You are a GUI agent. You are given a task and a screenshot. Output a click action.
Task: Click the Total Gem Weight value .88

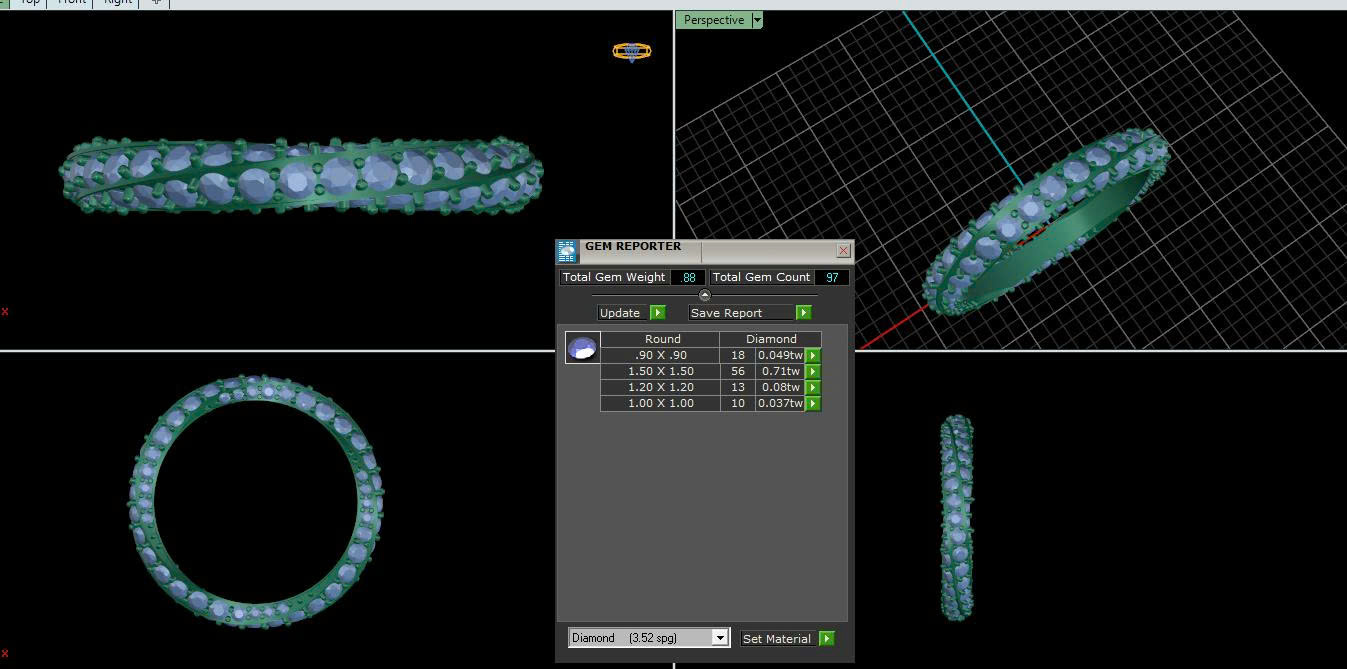click(x=688, y=277)
